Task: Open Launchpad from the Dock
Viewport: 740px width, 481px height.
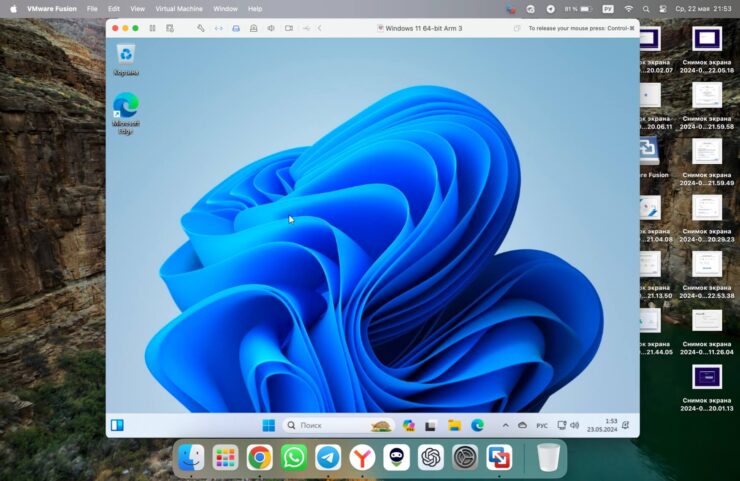Action: (225, 457)
